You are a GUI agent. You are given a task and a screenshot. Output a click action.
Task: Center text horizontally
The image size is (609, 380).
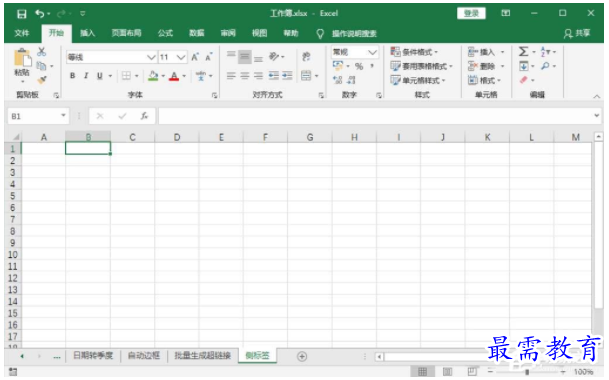(245, 76)
